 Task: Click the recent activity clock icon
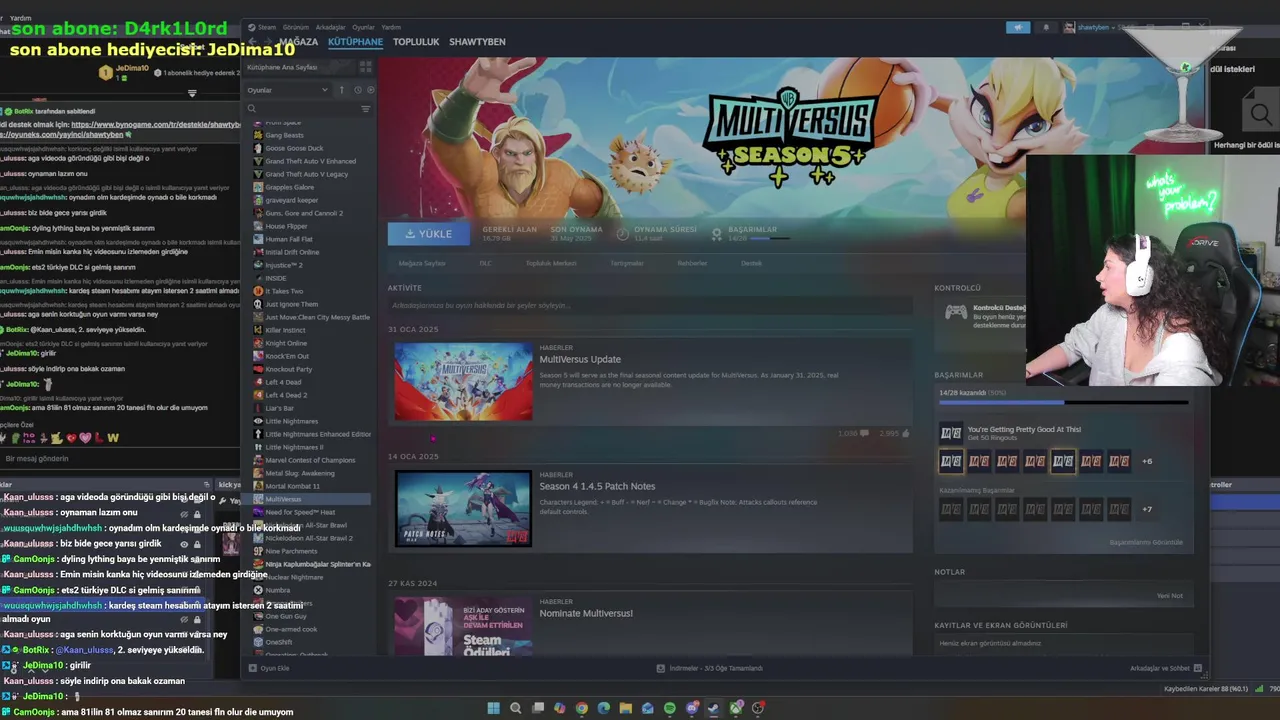357,90
